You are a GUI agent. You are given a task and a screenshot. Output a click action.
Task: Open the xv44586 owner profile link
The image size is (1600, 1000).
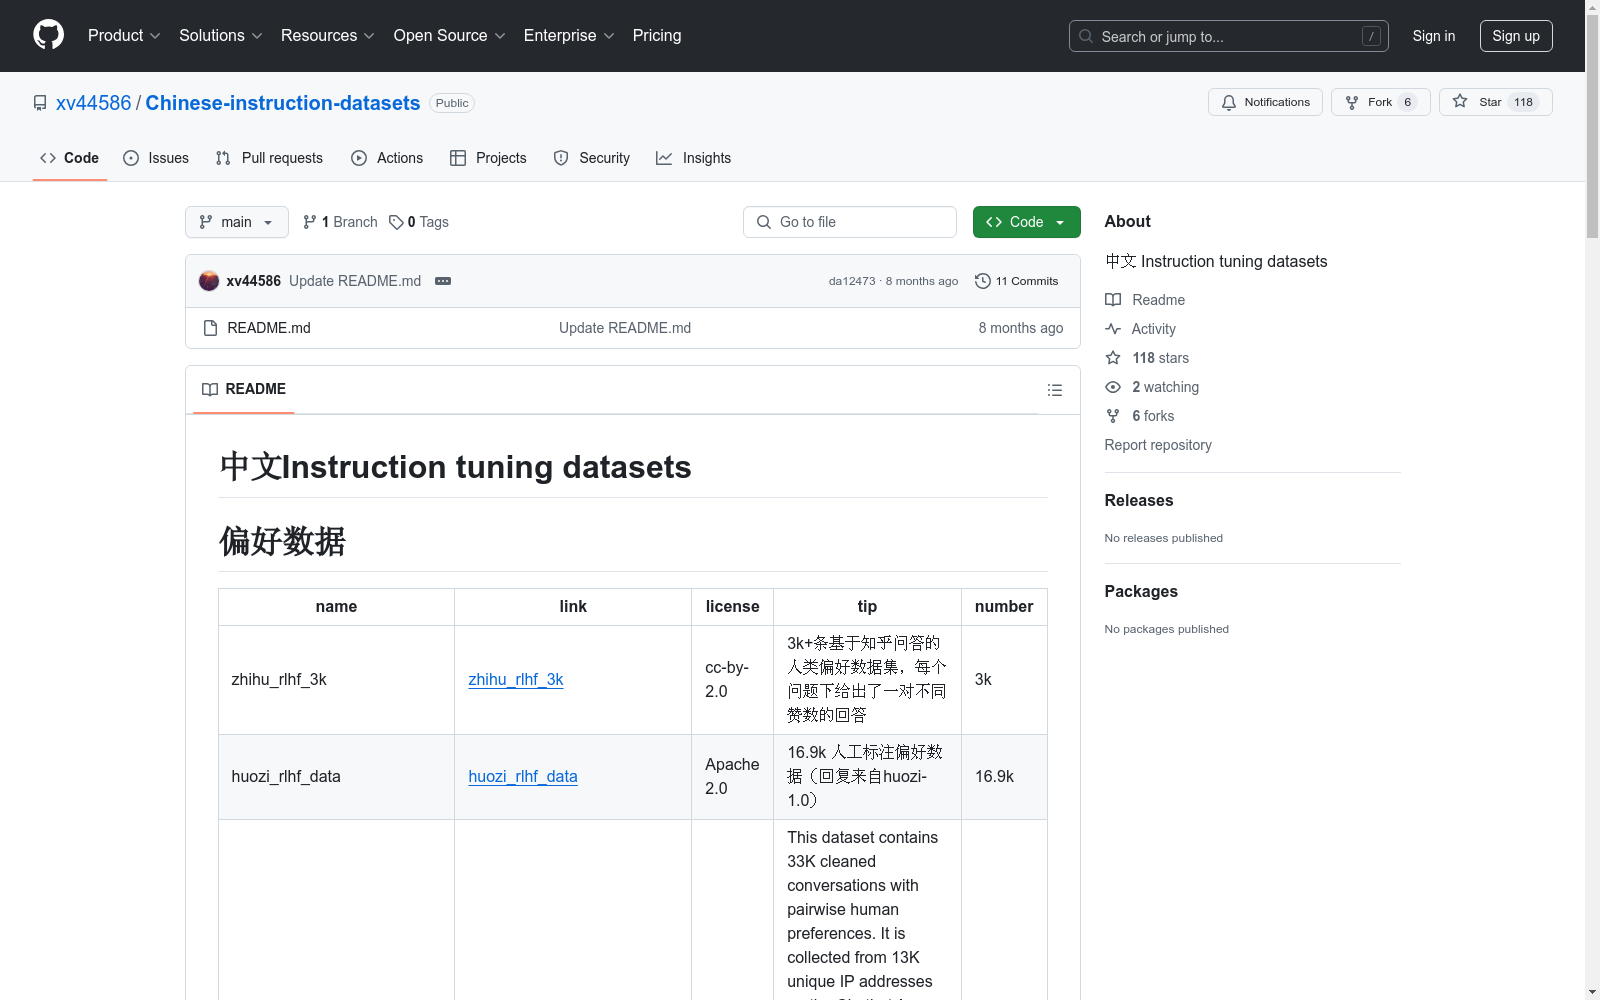94,103
